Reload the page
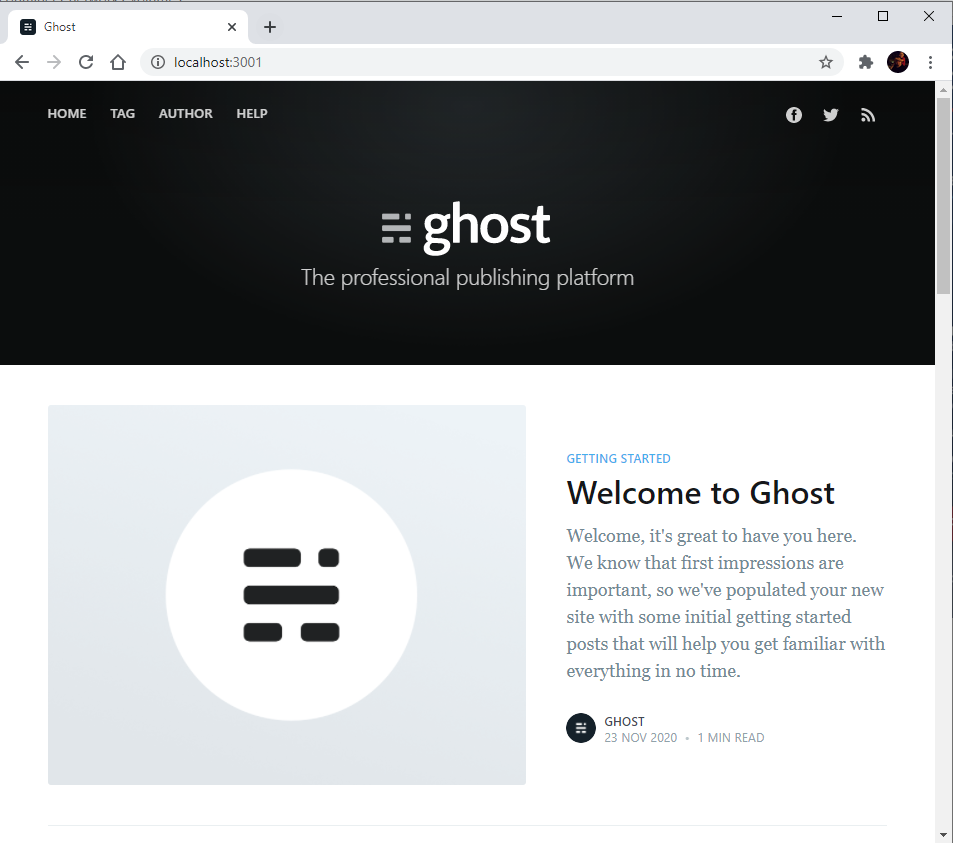The image size is (953, 843). pos(86,62)
